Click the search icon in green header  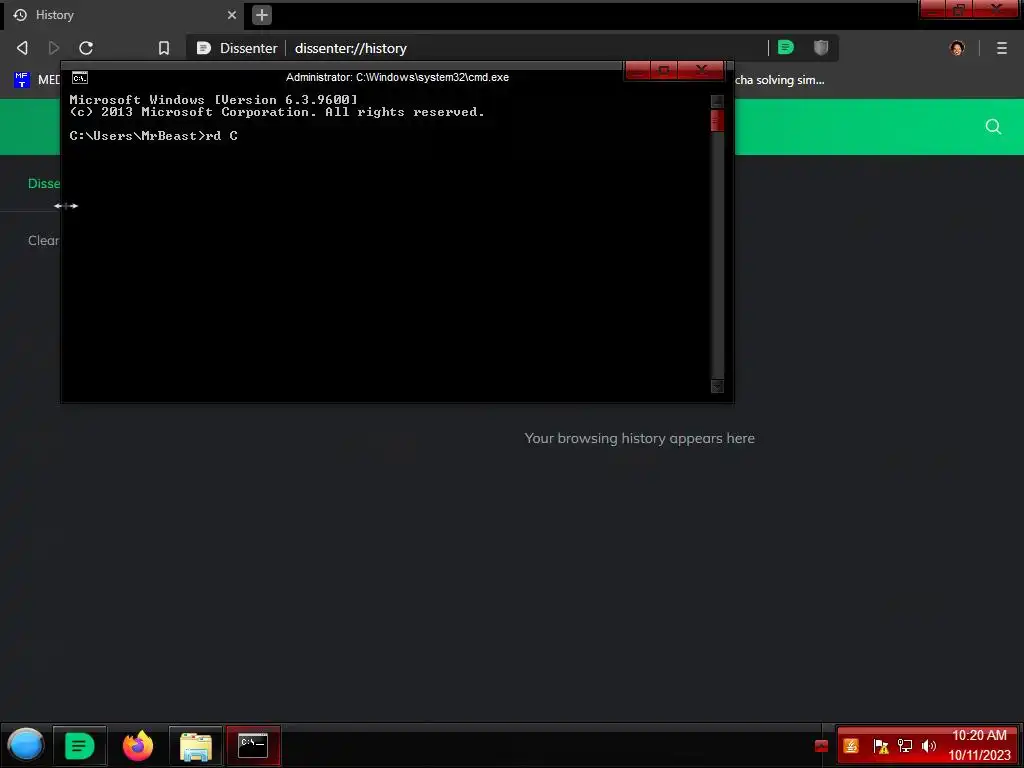[993, 127]
